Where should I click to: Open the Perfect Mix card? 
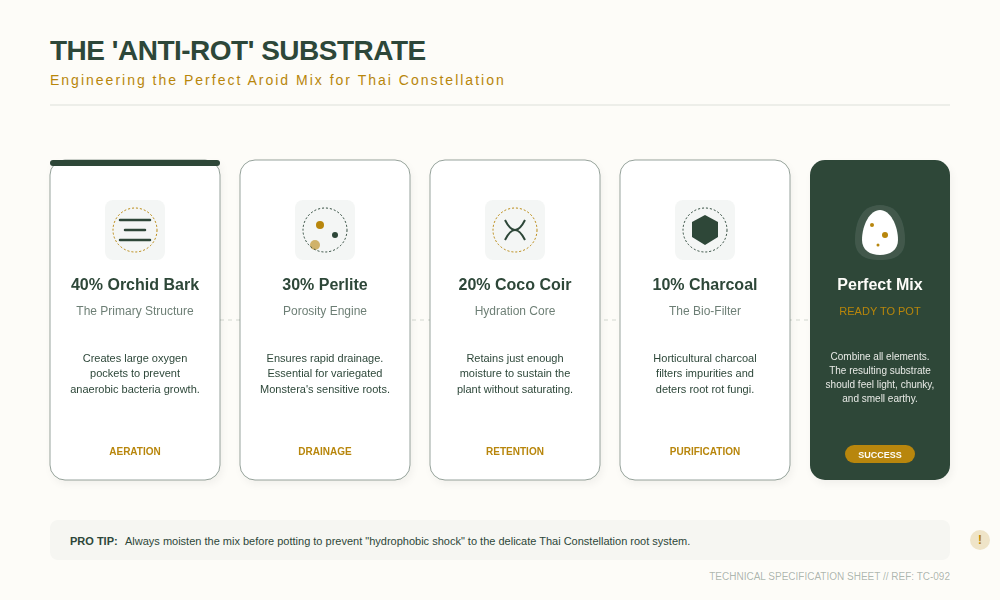click(x=879, y=320)
